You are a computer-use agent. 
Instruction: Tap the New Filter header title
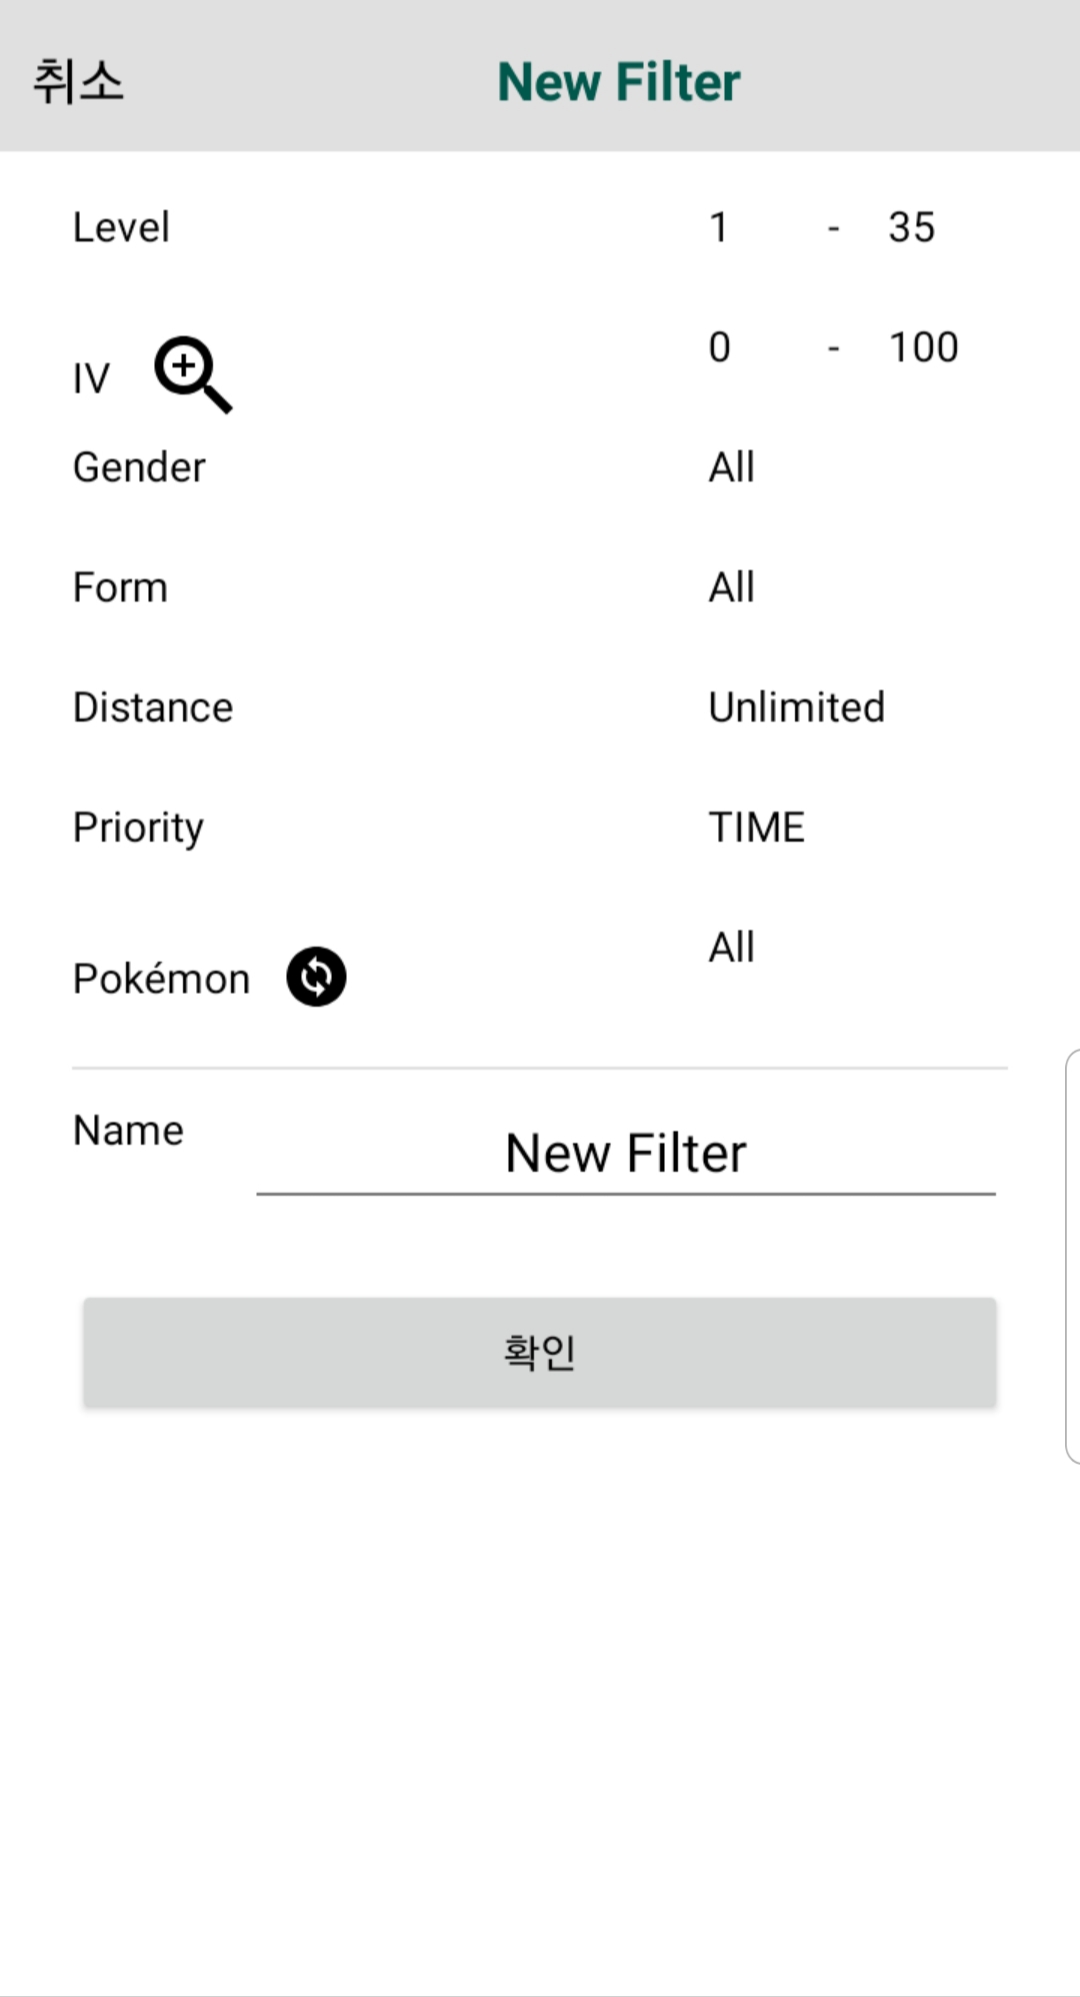click(619, 81)
